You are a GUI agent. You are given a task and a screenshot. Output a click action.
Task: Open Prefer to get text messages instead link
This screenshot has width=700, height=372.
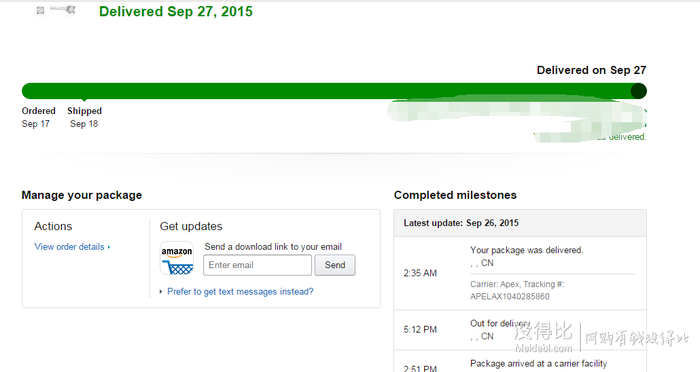(240, 292)
